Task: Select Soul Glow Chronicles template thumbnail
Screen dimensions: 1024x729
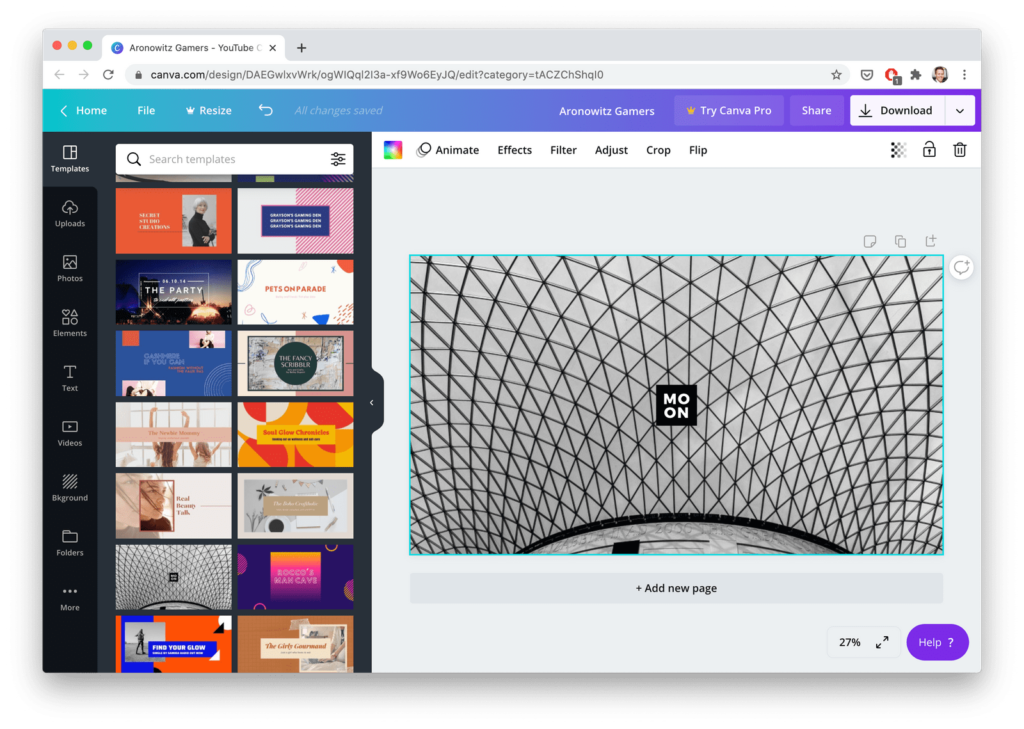Action: point(295,434)
